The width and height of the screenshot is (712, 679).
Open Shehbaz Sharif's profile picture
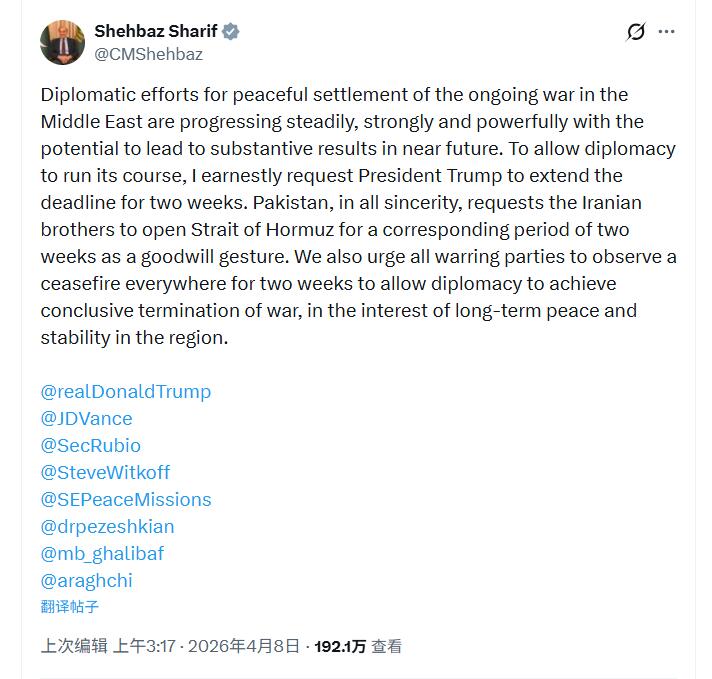click(62, 42)
